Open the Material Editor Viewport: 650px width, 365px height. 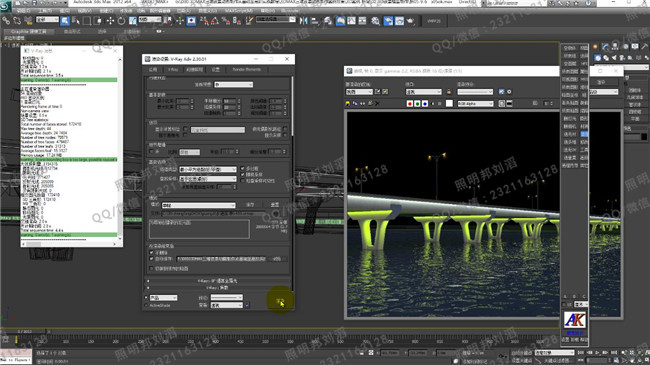(375, 20)
